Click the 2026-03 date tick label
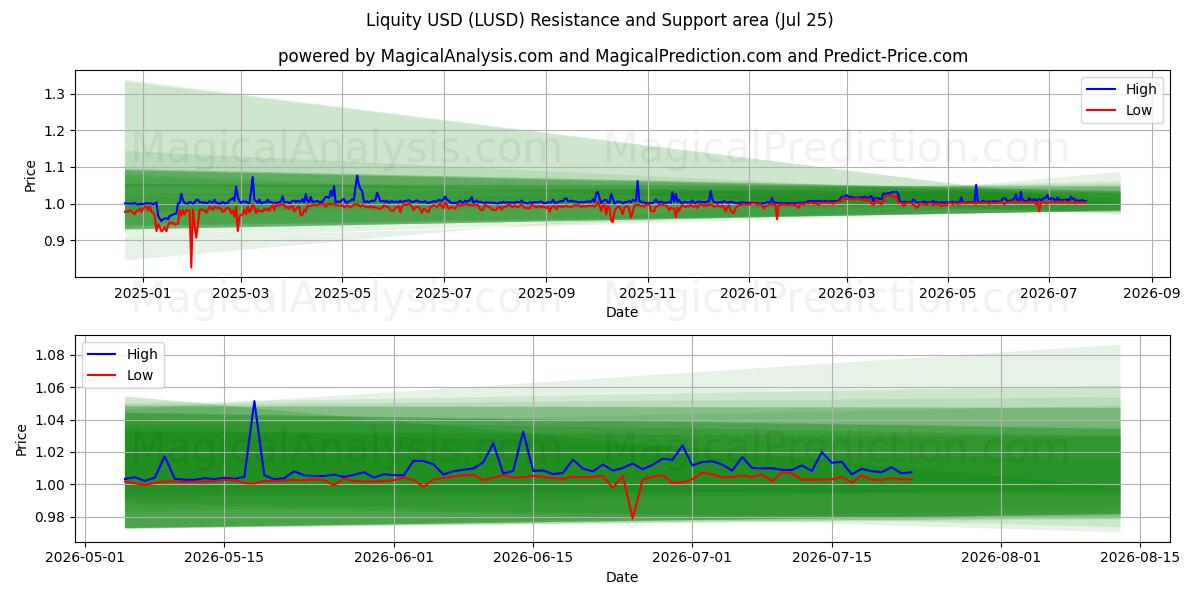The width and height of the screenshot is (1200, 600). 848,293
